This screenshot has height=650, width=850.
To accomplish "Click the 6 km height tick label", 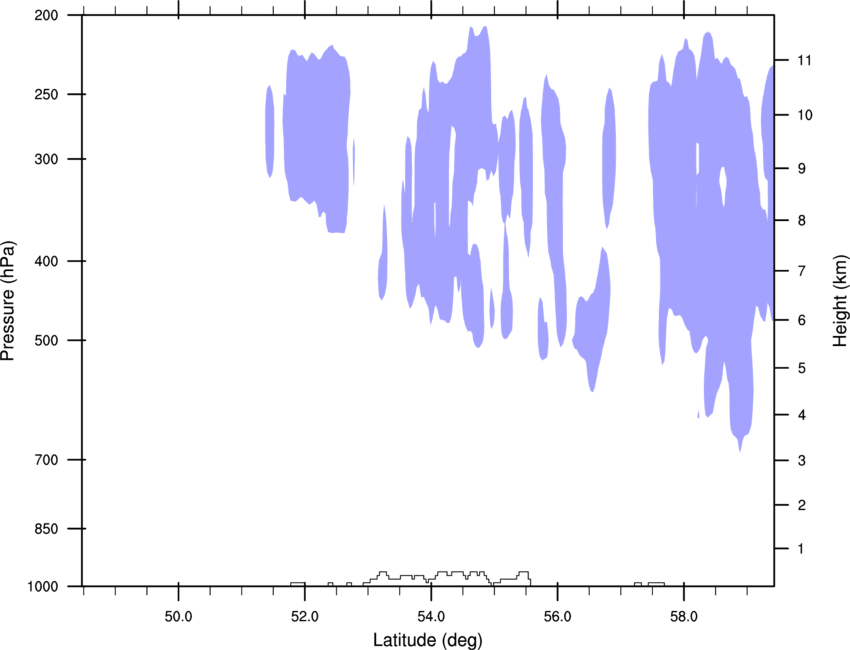I will (x=802, y=320).
